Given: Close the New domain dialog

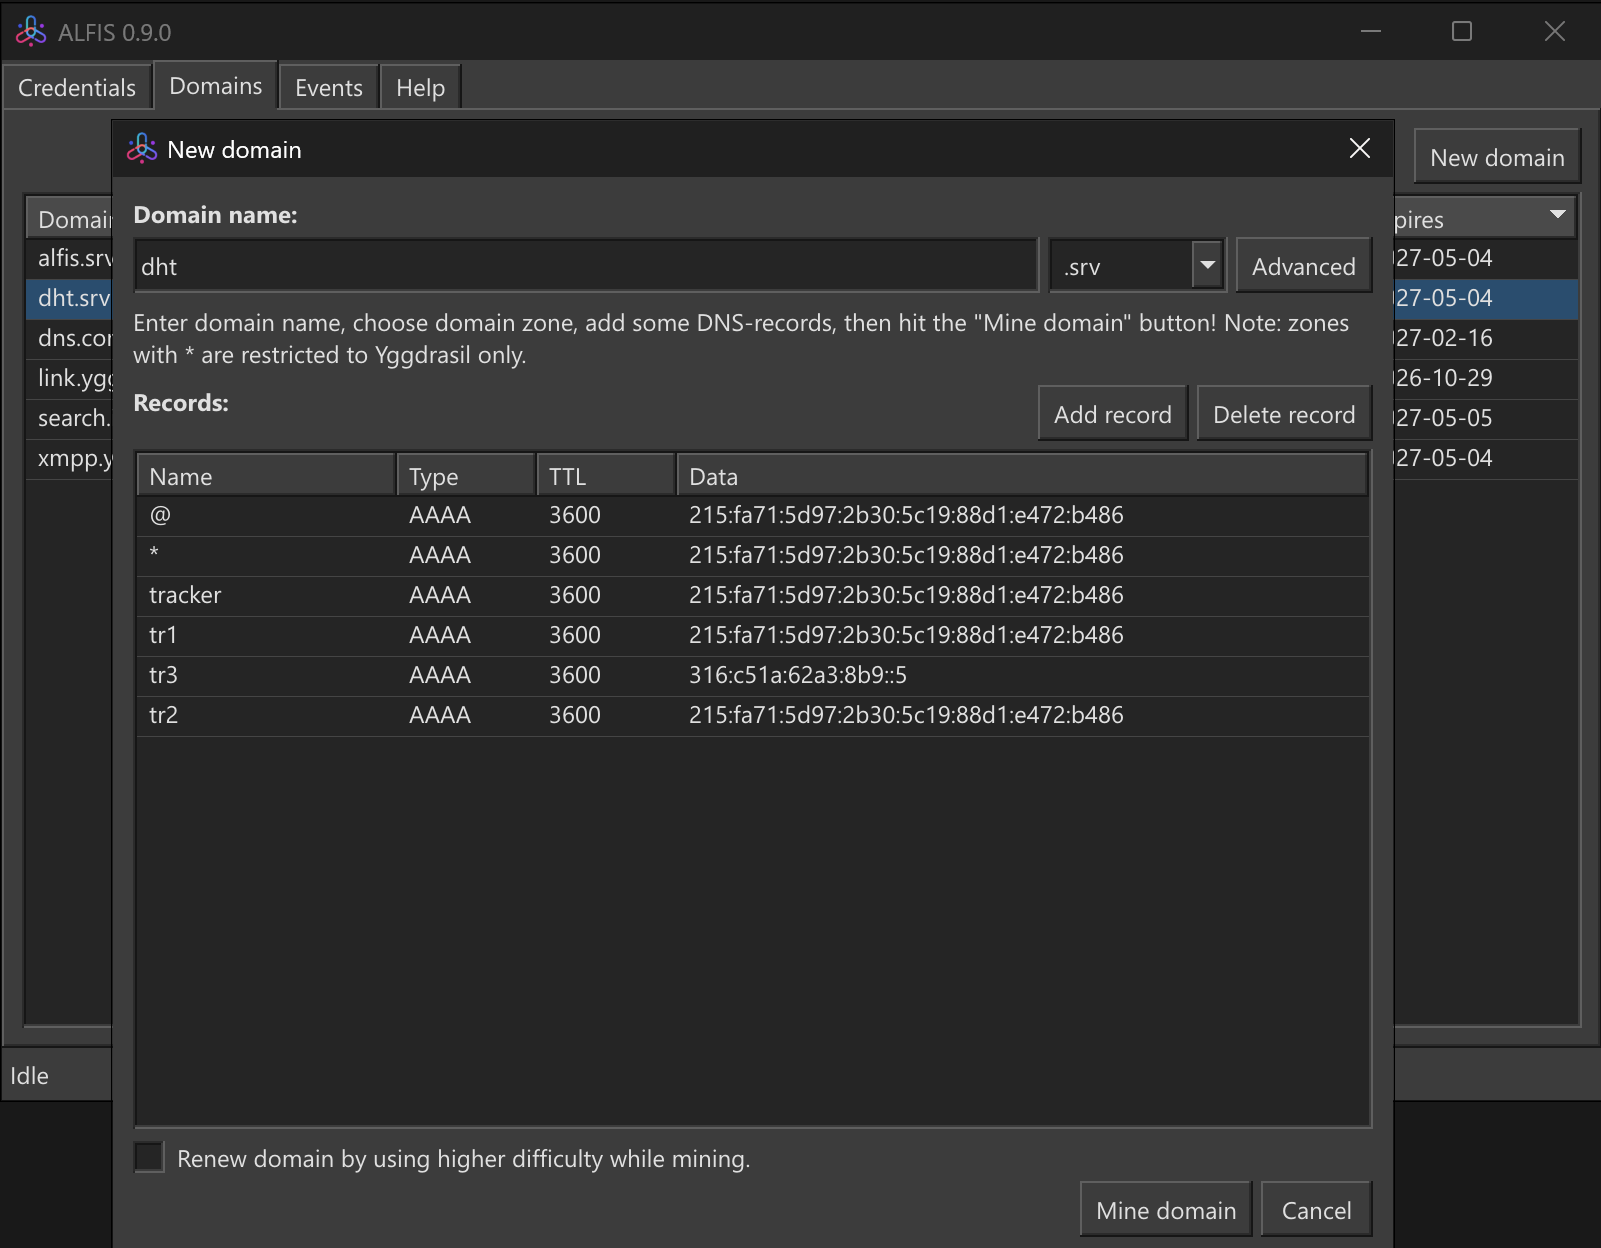Looking at the screenshot, I should click(1359, 149).
